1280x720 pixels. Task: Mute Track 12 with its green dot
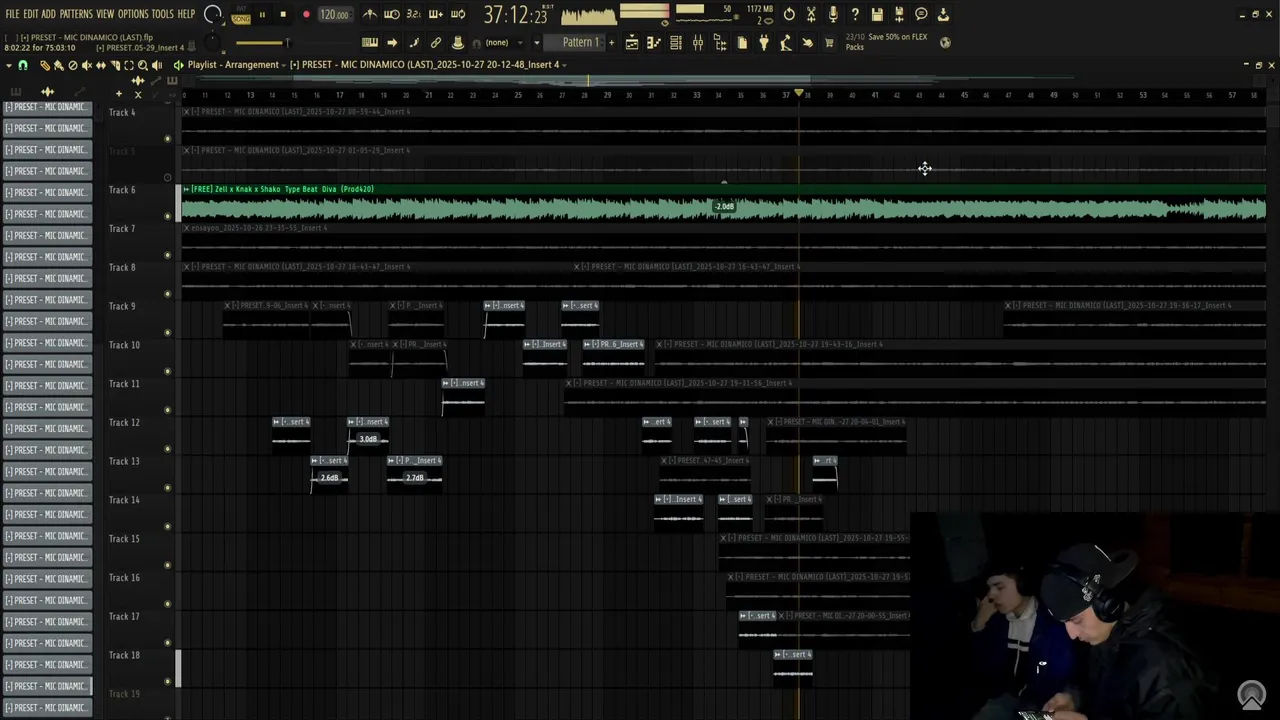[x=167, y=448]
